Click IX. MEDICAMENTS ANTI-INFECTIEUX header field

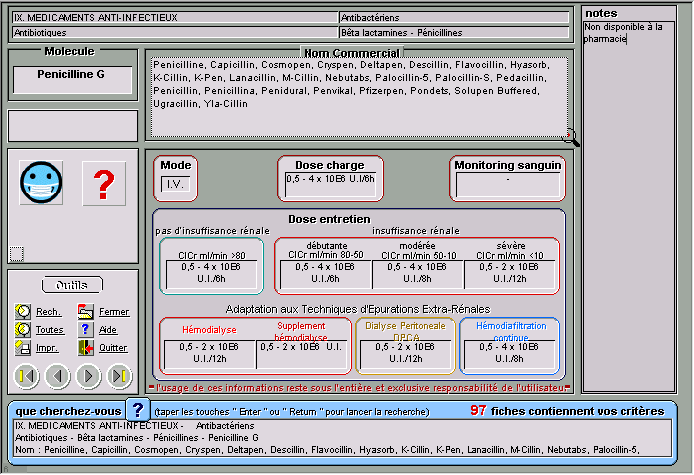pos(175,18)
